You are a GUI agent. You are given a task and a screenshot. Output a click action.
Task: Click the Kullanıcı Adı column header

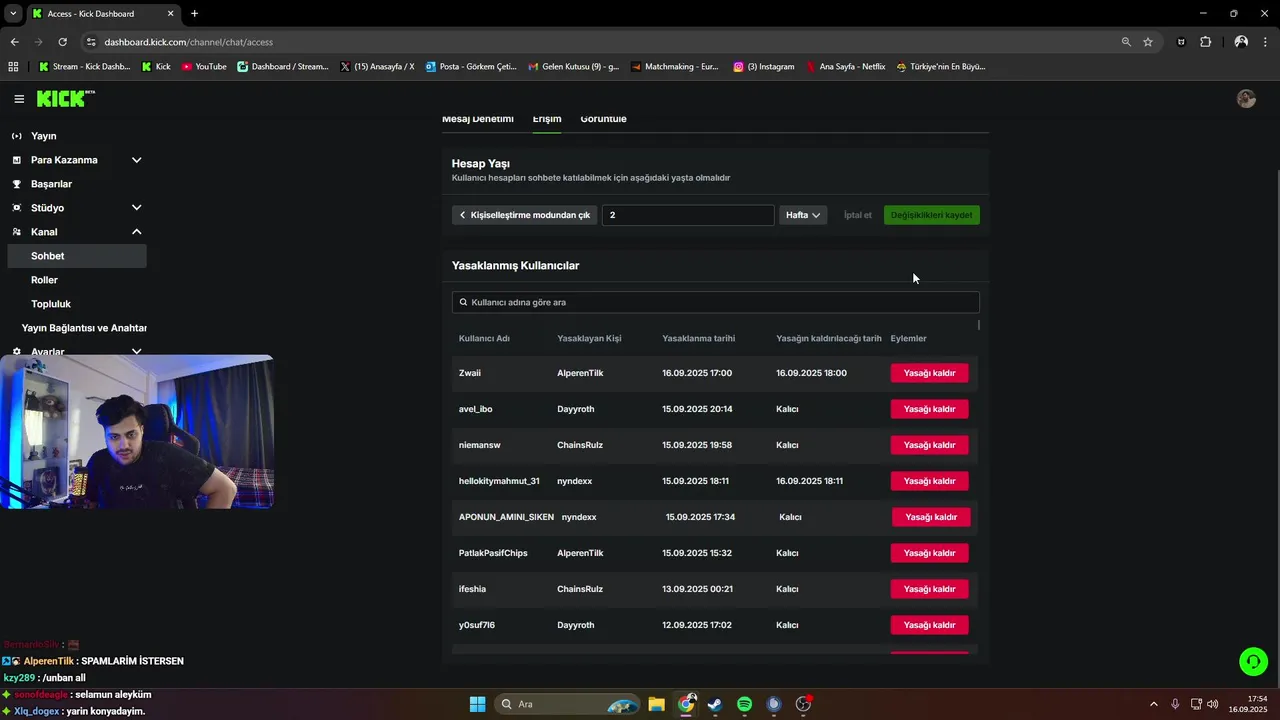(484, 338)
